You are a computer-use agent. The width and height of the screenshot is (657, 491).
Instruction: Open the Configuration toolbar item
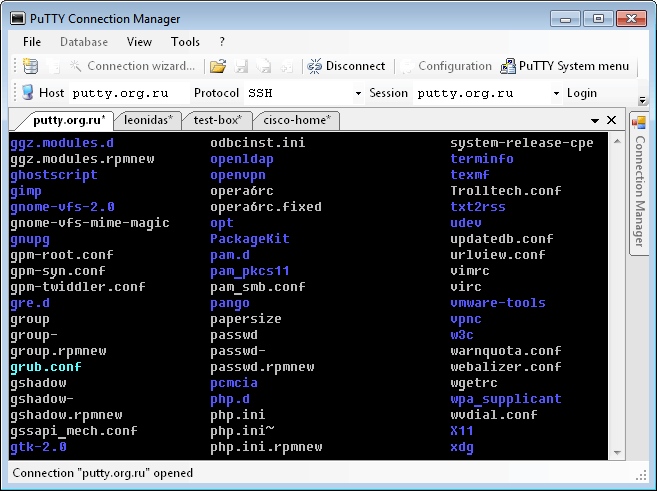click(446, 66)
